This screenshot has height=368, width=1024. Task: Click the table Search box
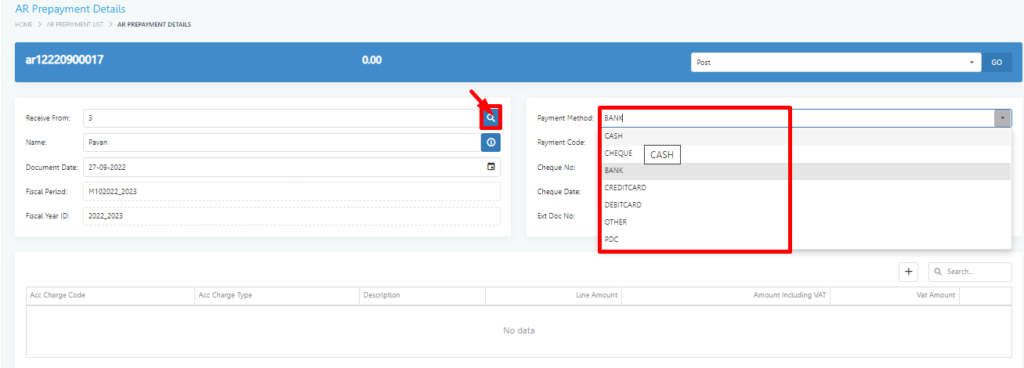(970, 272)
